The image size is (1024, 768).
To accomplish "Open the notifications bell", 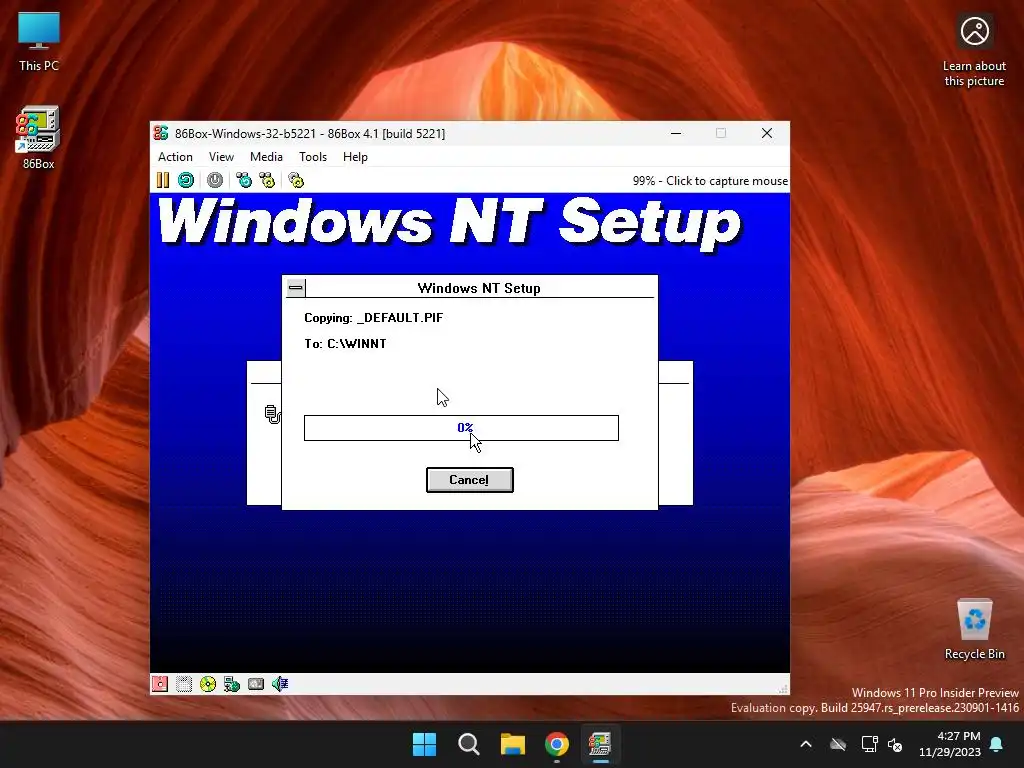I will click(997, 744).
